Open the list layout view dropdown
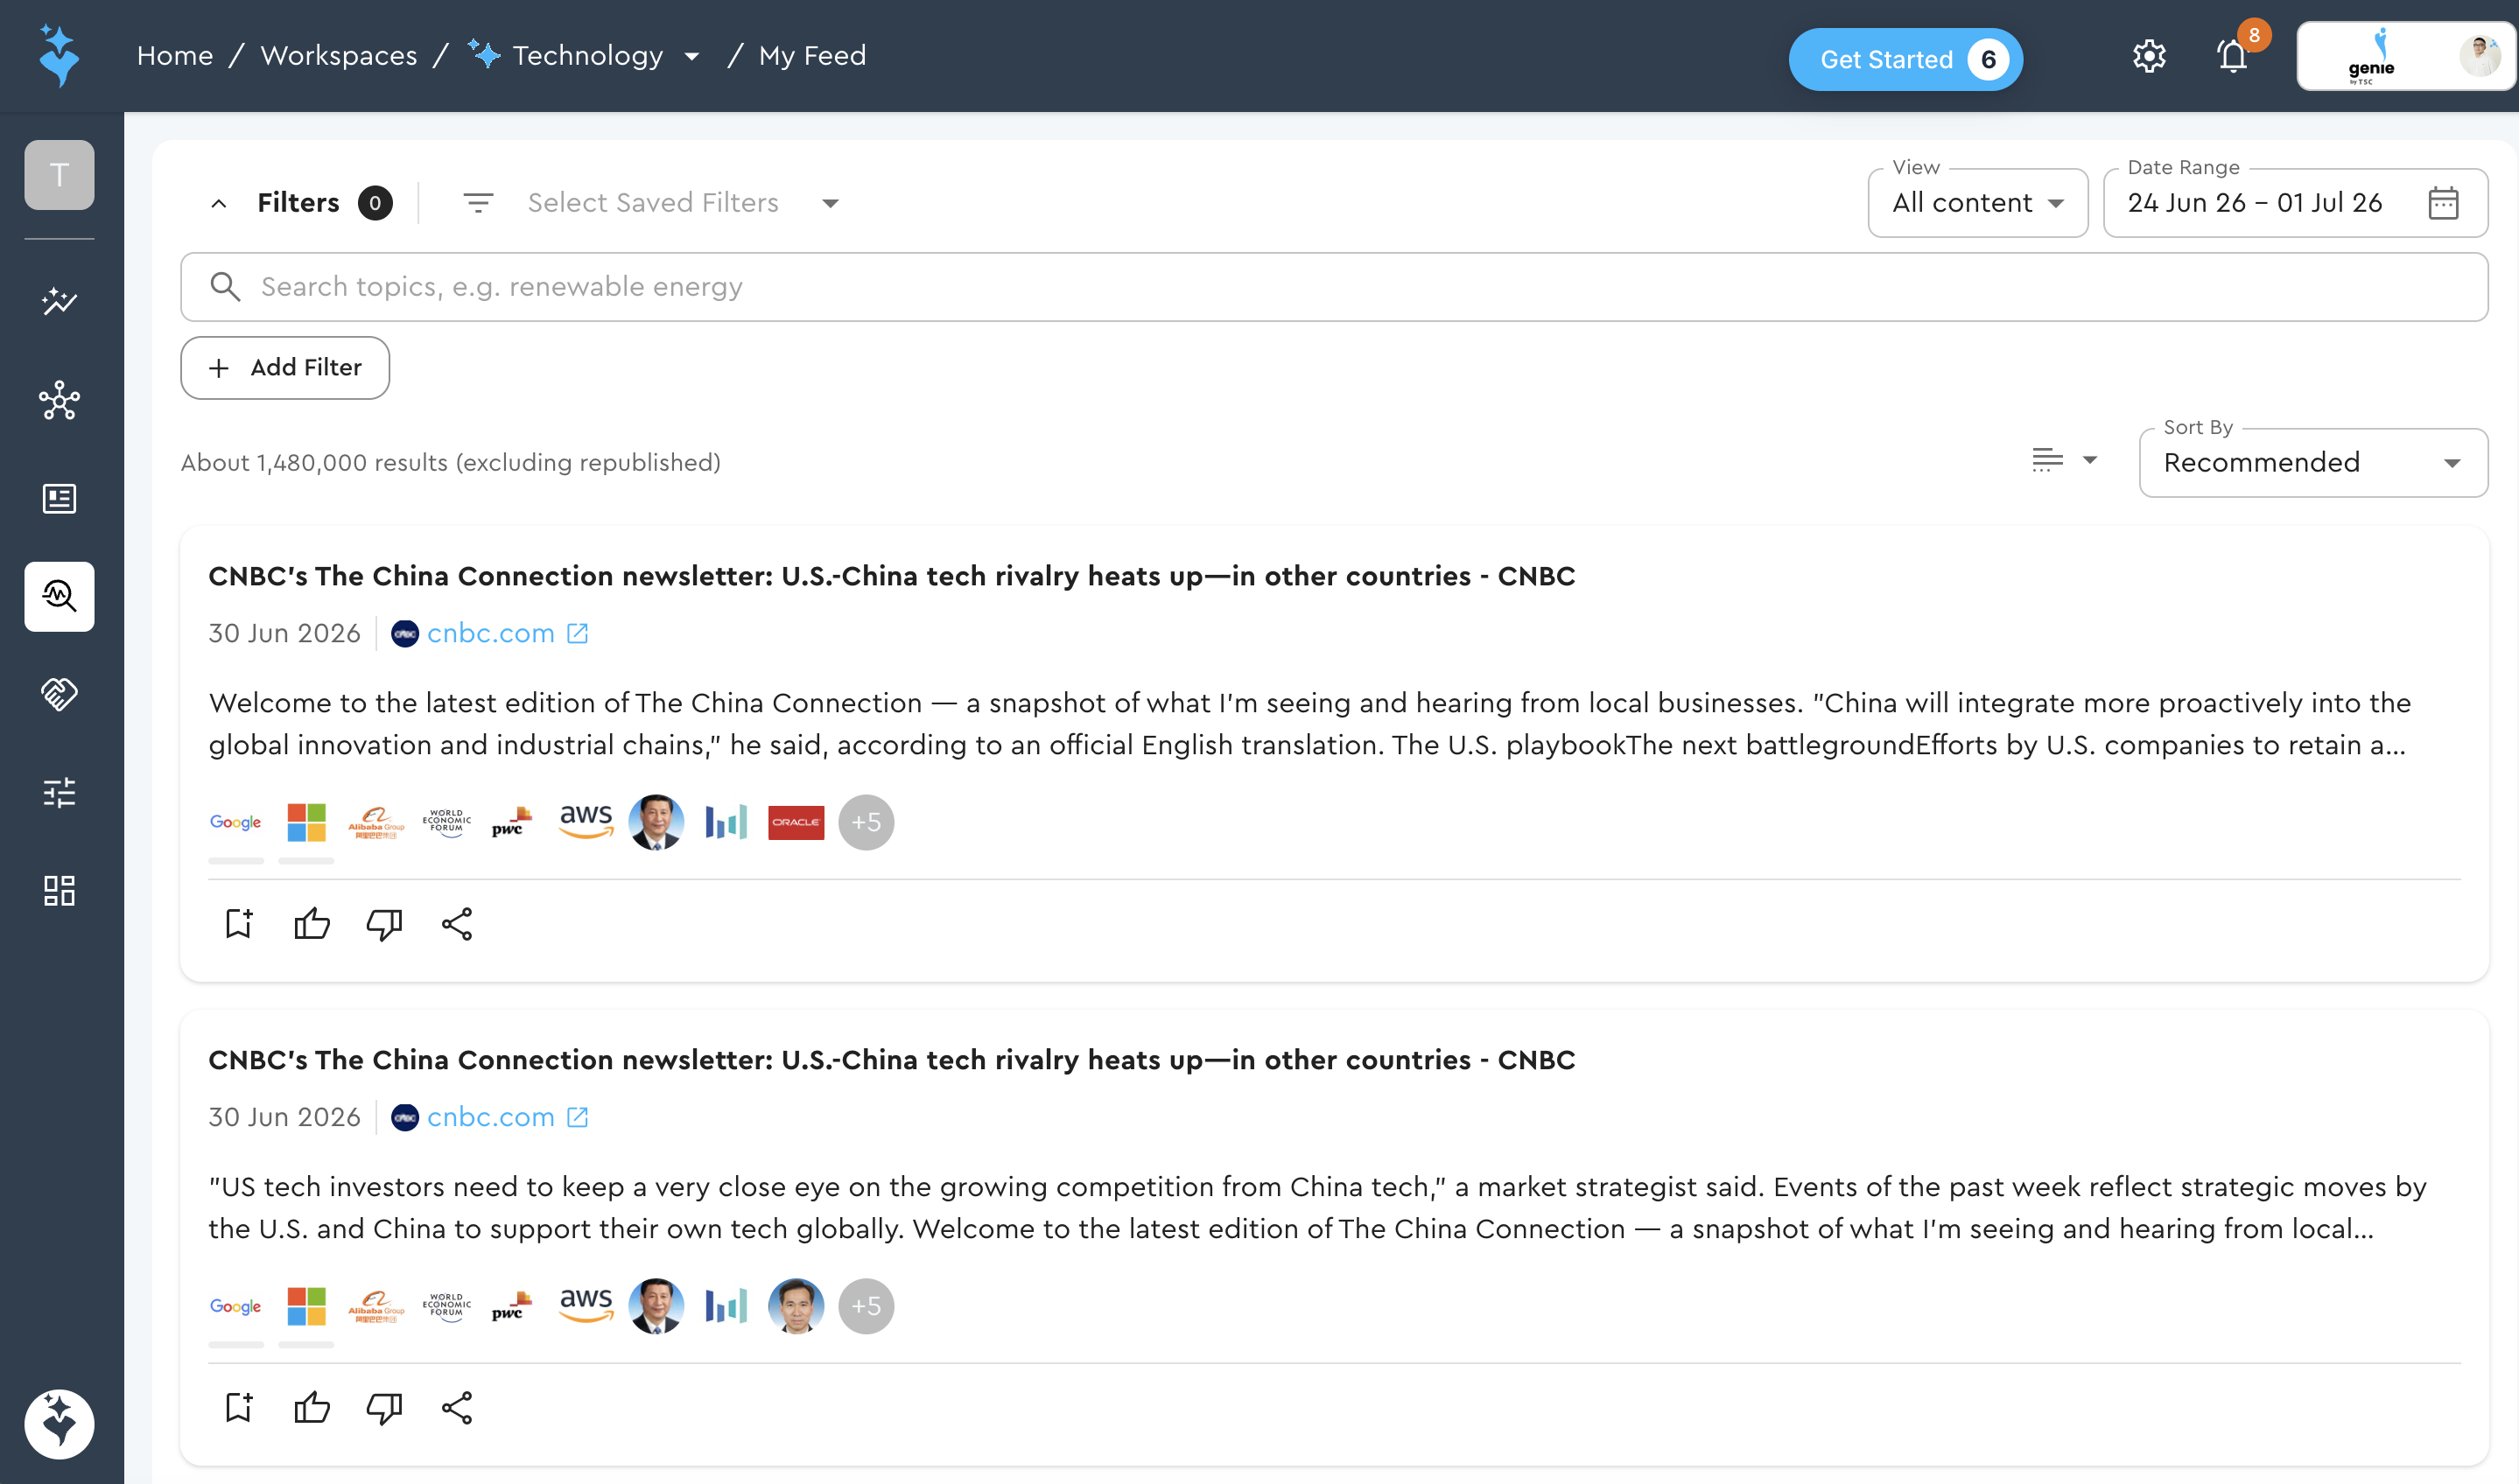 click(2064, 460)
